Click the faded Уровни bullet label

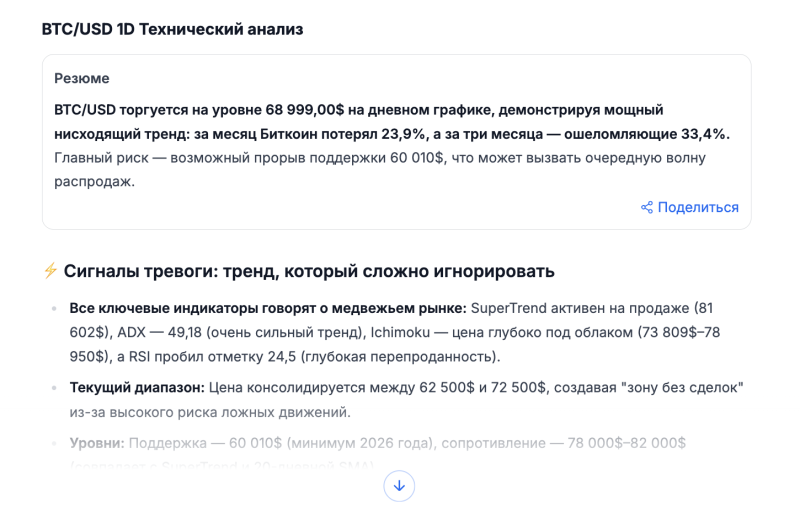96,442
